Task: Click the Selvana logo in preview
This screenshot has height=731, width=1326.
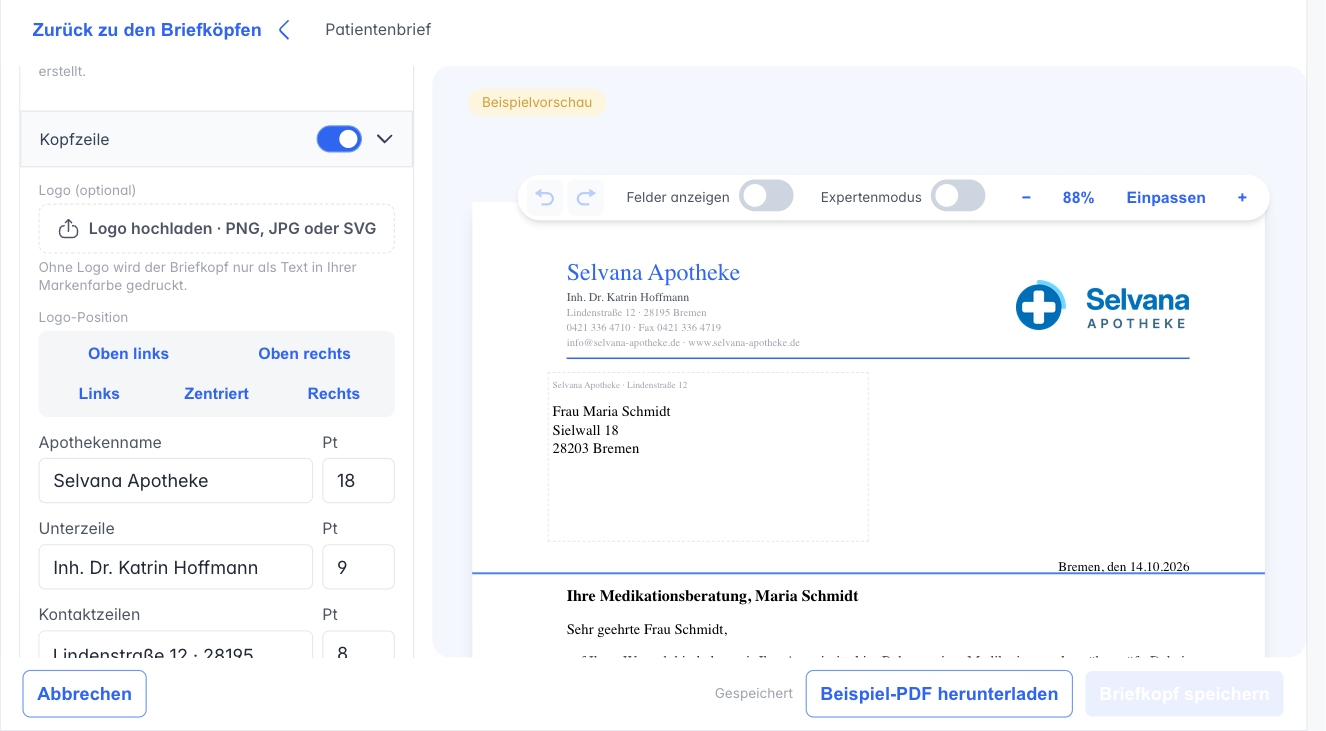Action: pos(1102,305)
